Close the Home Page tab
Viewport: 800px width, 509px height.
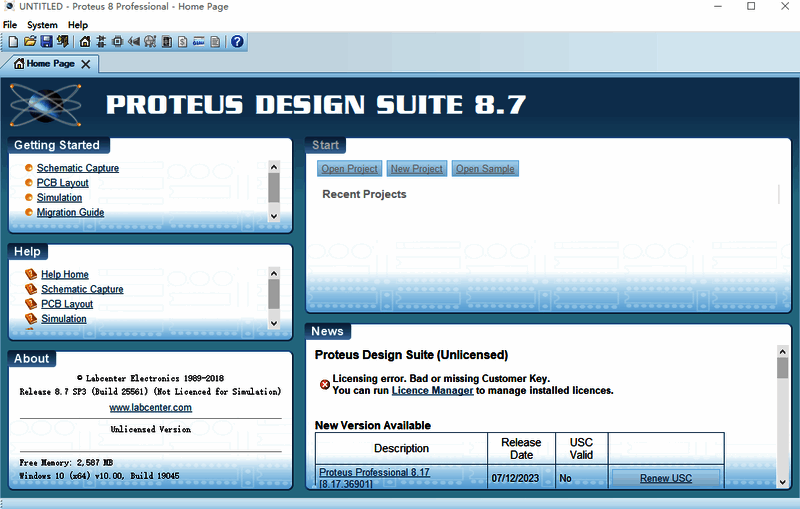(x=86, y=64)
